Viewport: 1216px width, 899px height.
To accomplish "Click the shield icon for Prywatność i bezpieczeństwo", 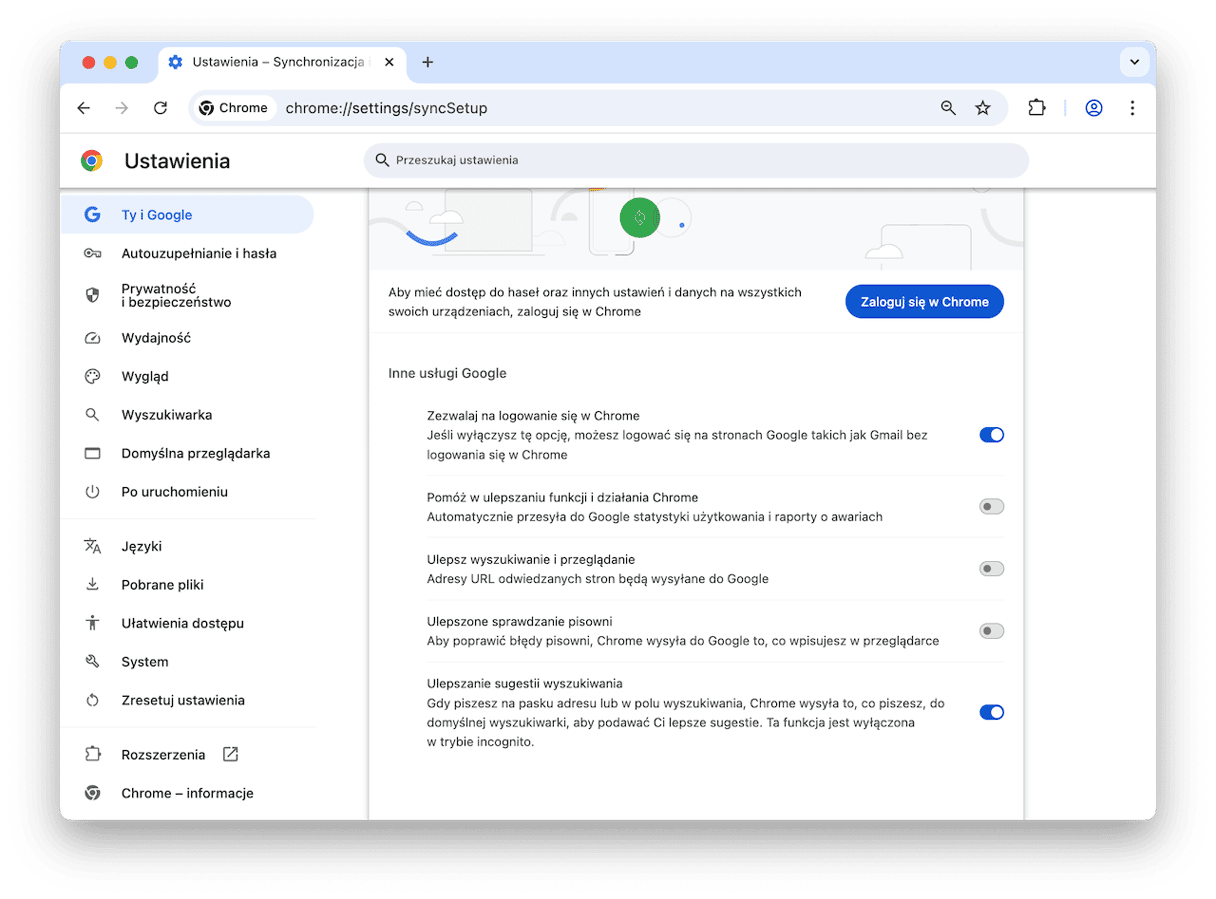I will click(92, 295).
